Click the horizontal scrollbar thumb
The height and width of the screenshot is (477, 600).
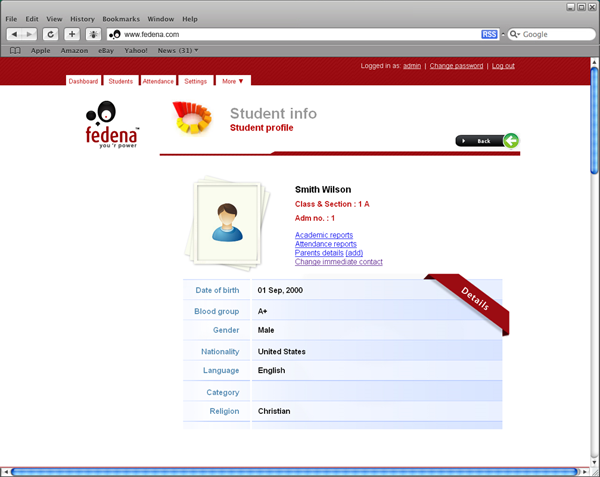(x=295, y=472)
